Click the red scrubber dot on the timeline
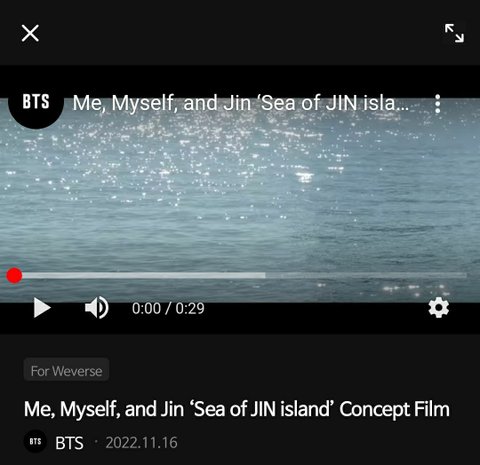Screen dimensions: 480x465 pos(14,276)
